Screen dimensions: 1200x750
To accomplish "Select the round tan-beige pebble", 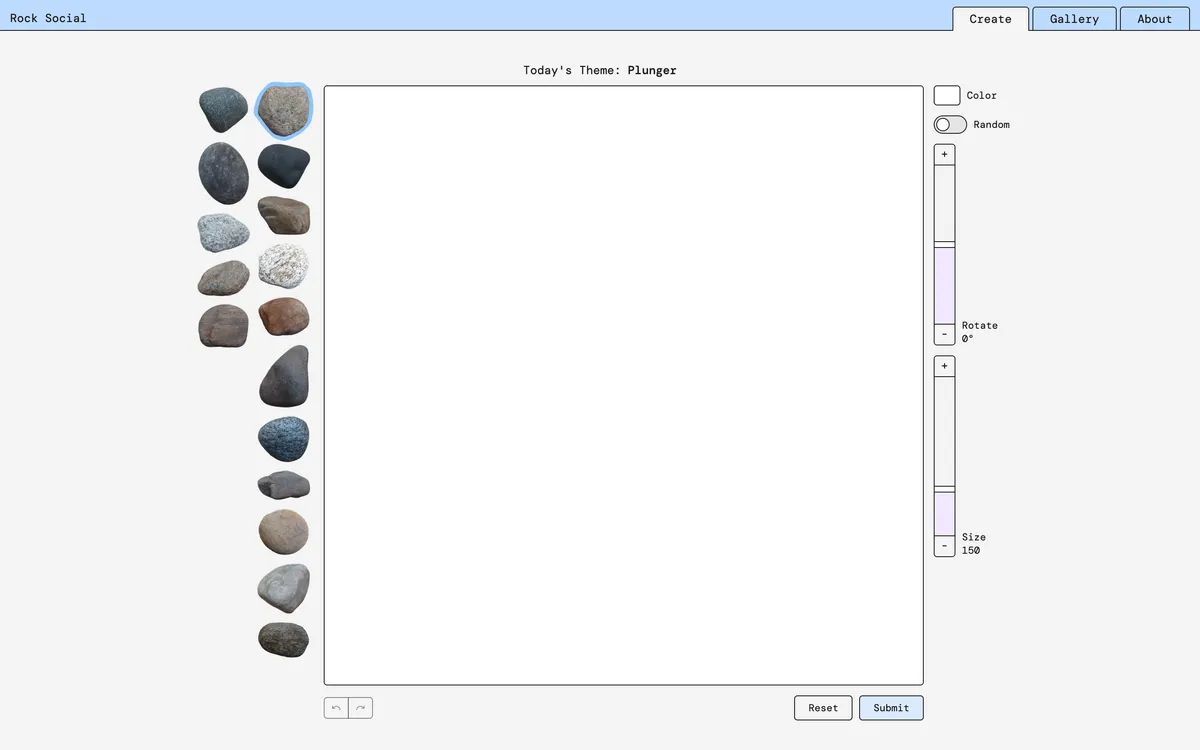I will [284, 532].
